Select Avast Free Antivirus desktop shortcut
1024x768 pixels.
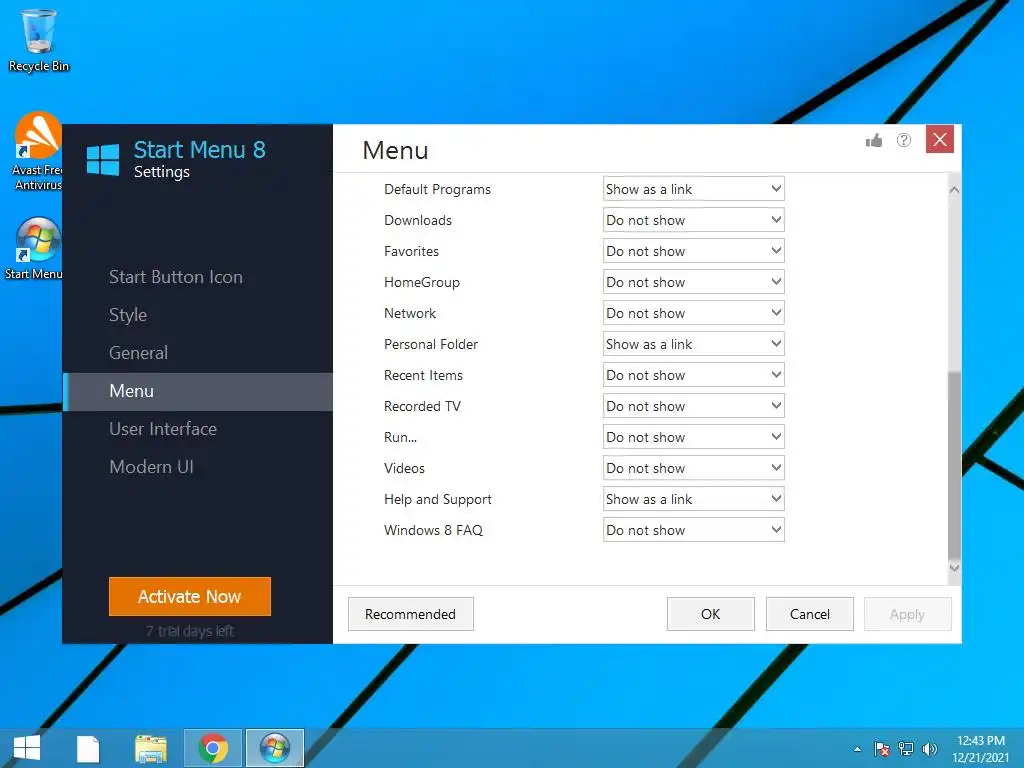coord(37,152)
